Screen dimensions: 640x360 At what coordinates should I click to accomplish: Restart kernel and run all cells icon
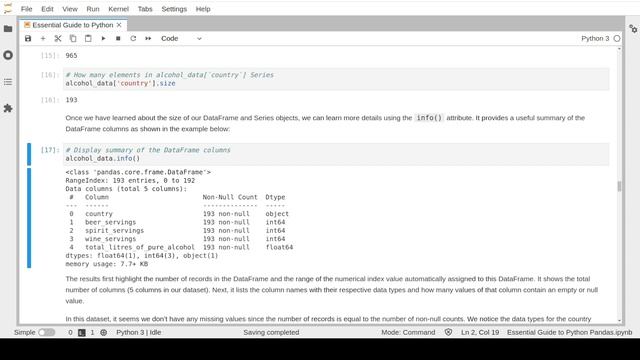pos(148,38)
